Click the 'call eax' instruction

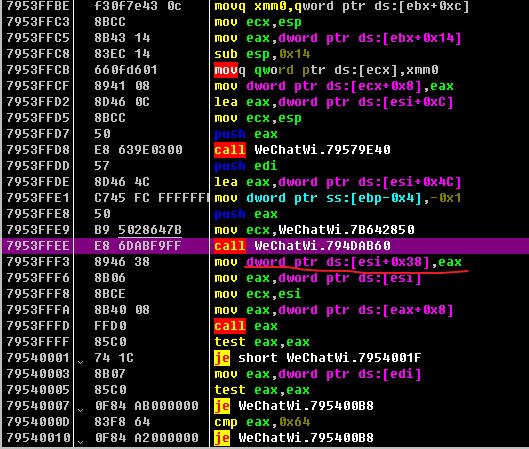pos(246,326)
